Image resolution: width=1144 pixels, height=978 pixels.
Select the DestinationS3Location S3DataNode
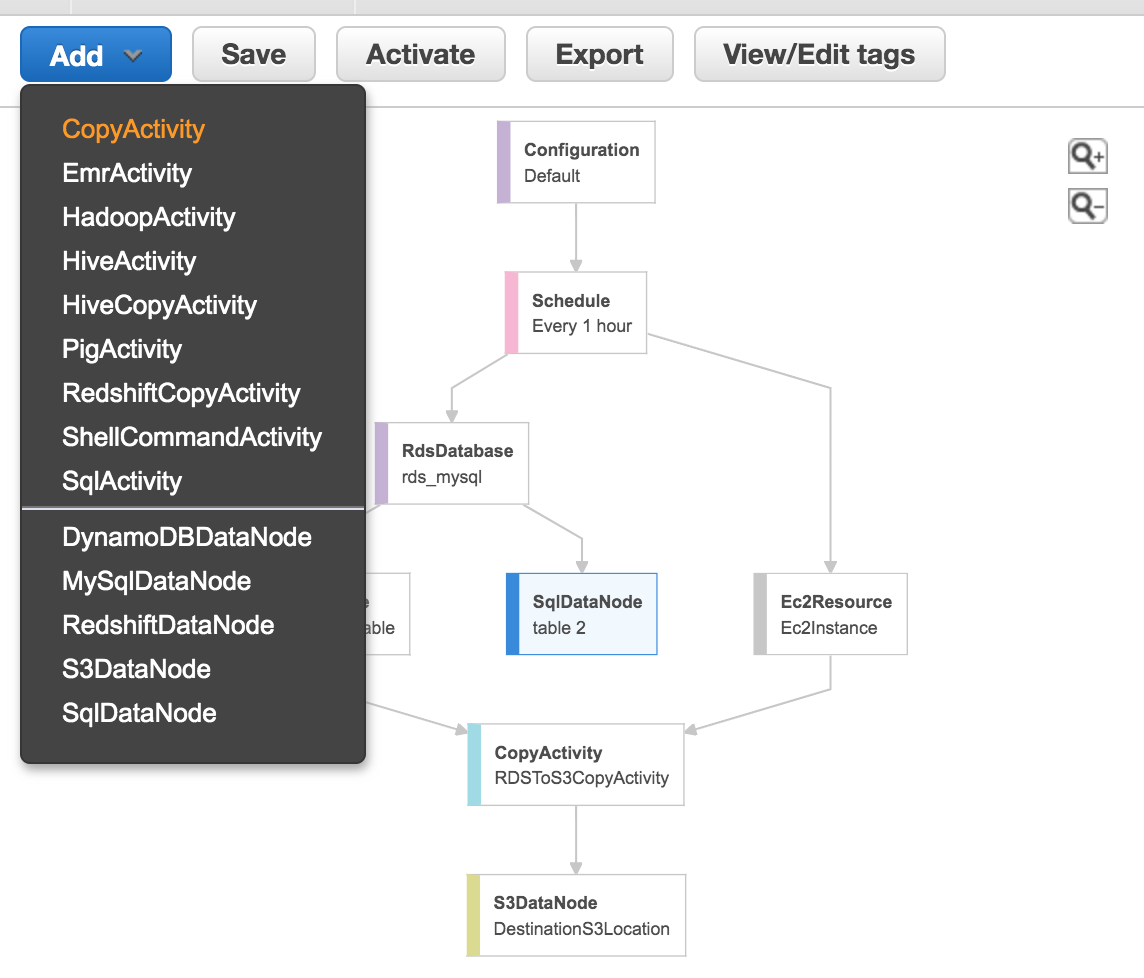pyautogui.click(x=580, y=913)
